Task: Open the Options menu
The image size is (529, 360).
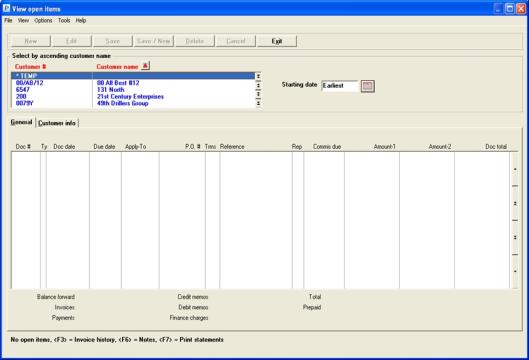Action: click(x=43, y=21)
